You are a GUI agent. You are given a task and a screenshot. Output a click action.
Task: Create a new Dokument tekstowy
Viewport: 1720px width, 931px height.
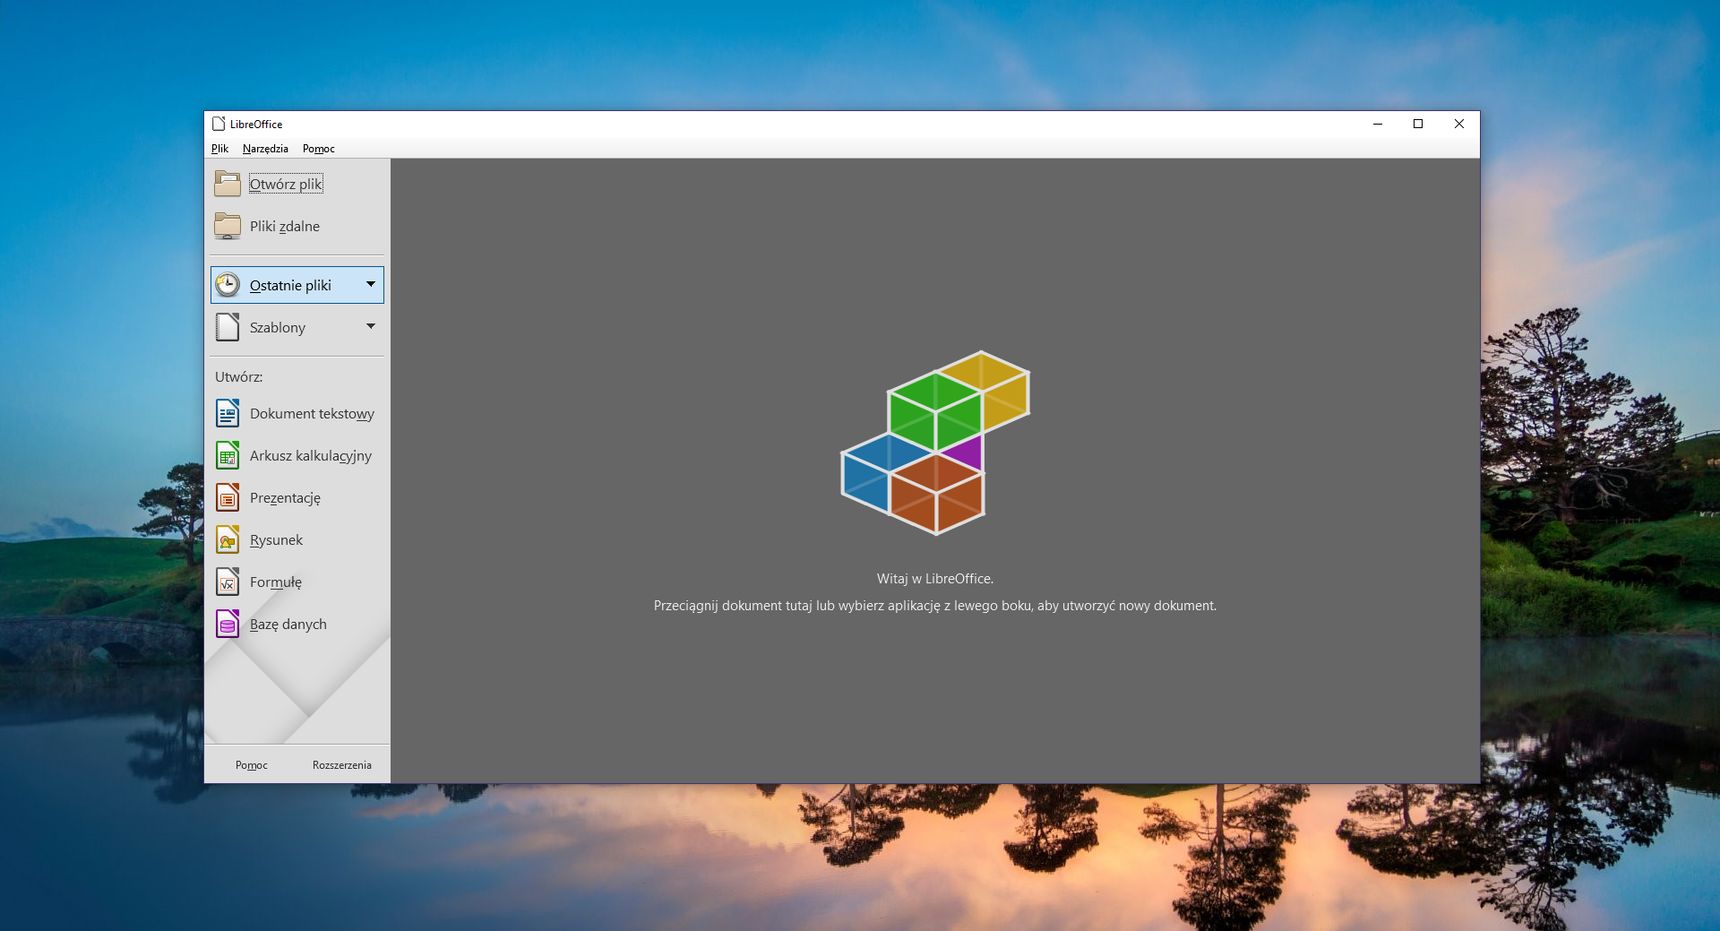click(312, 413)
